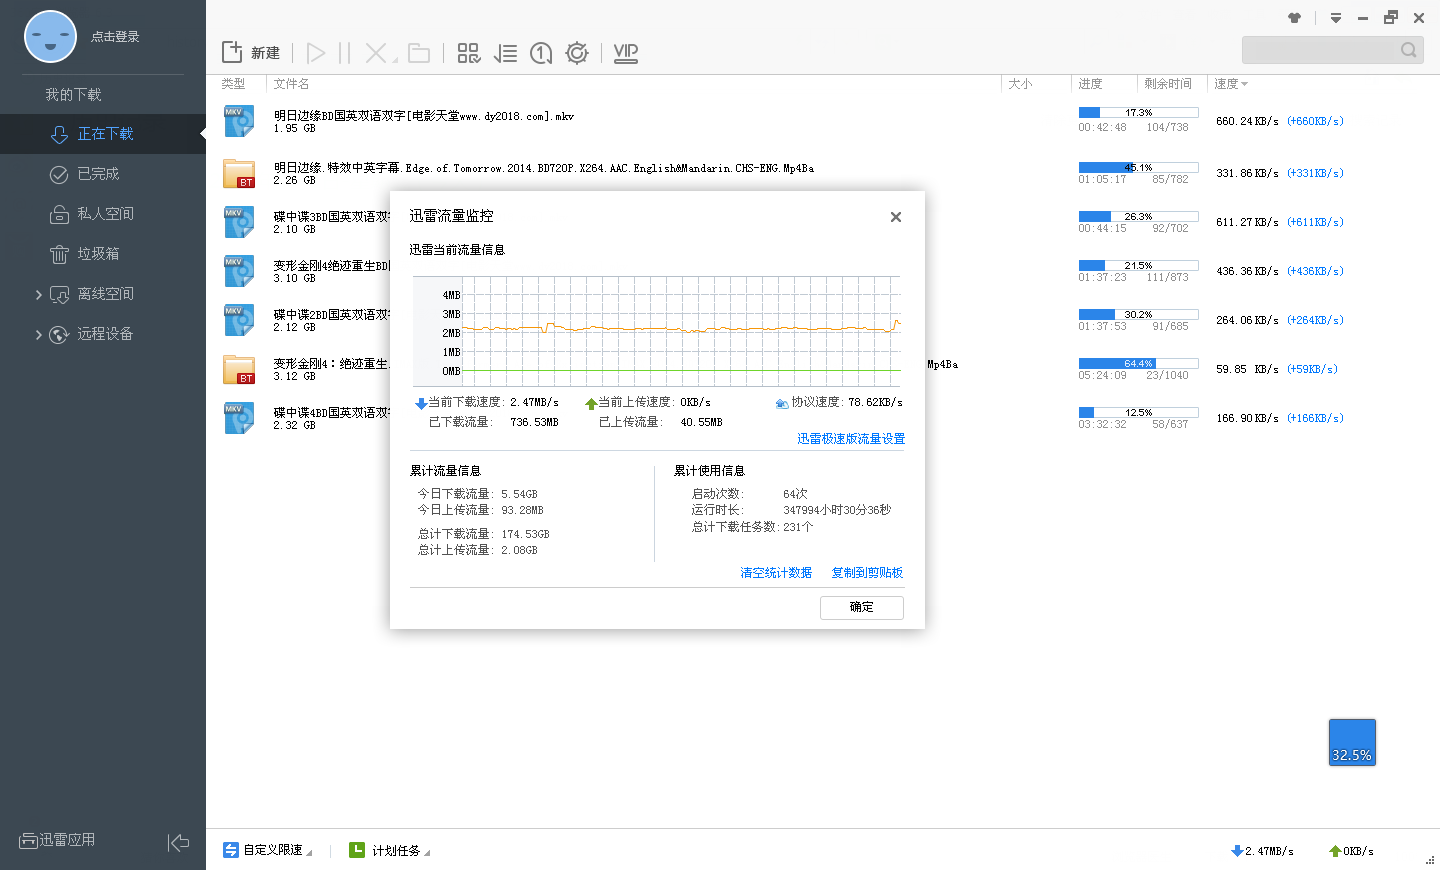Expand the 远程设备 chevron in sidebar
Image resolution: width=1440 pixels, height=870 pixels.
[x=38, y=334]
